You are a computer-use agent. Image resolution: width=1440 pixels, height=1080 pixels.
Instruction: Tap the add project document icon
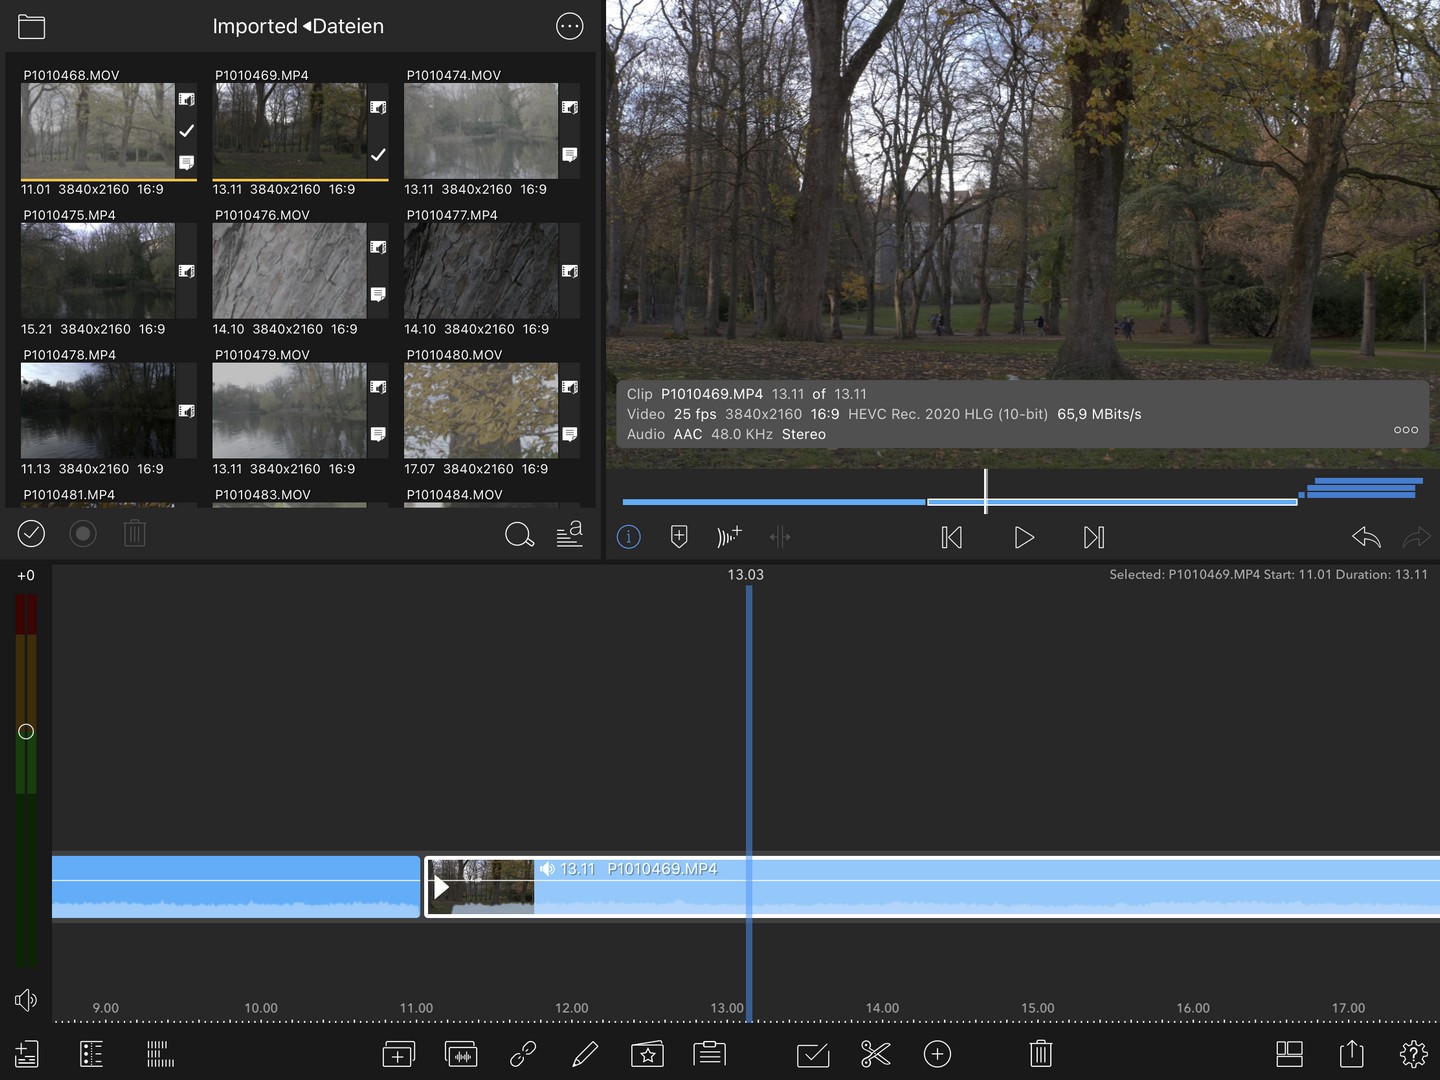pyautogui.click(x=27, y=1054)
